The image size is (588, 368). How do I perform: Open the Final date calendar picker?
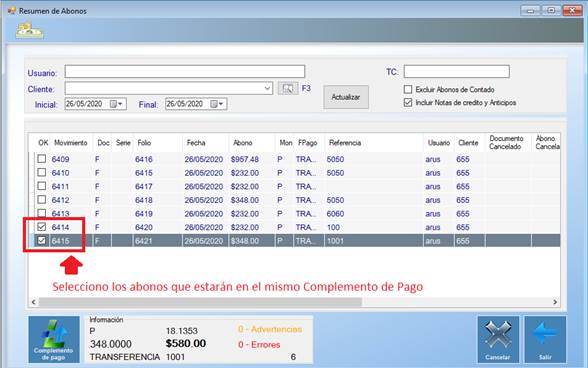pyautogui.click(x=216, y=104)
